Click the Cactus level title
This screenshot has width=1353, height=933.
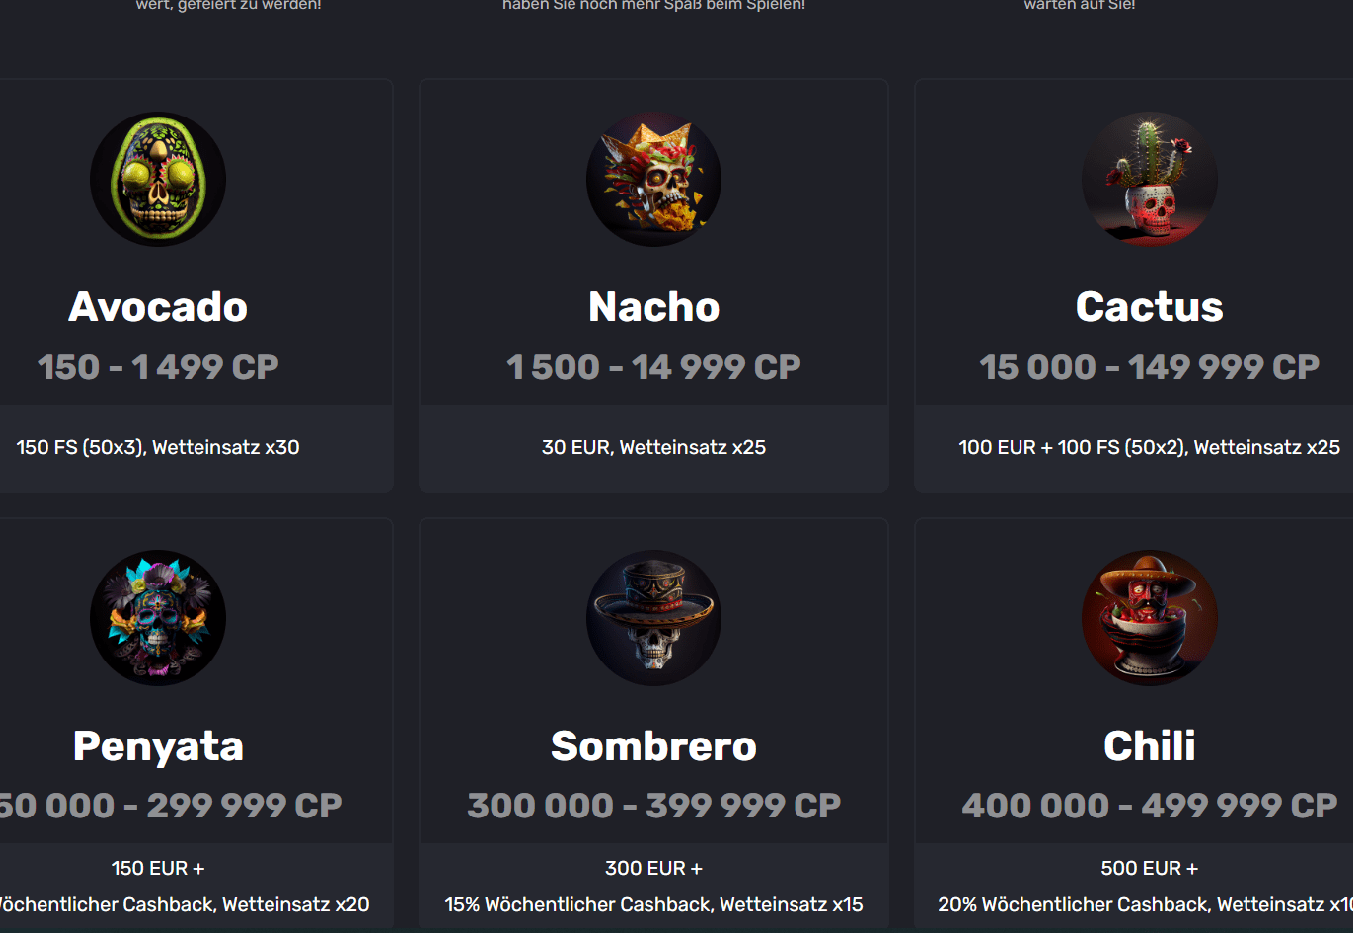pos(1150,307)
